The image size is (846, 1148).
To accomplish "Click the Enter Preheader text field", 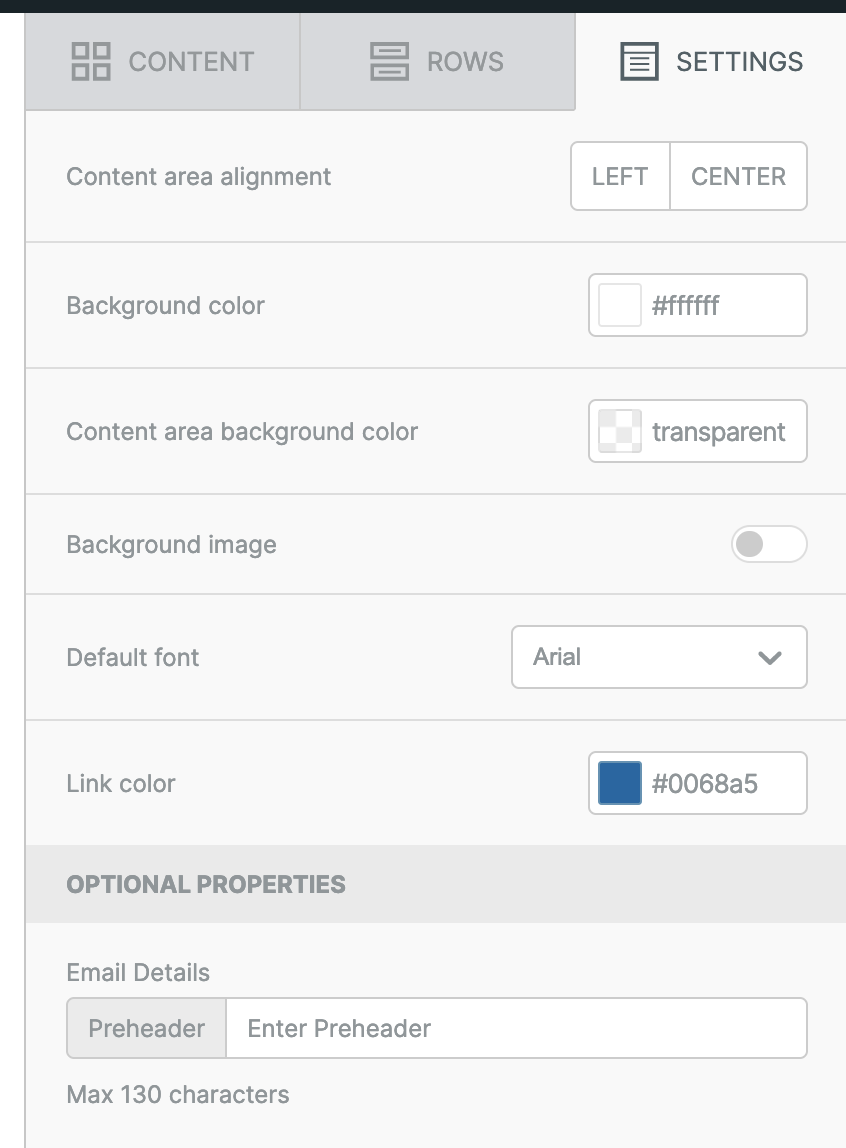I will click(517, 1028).
